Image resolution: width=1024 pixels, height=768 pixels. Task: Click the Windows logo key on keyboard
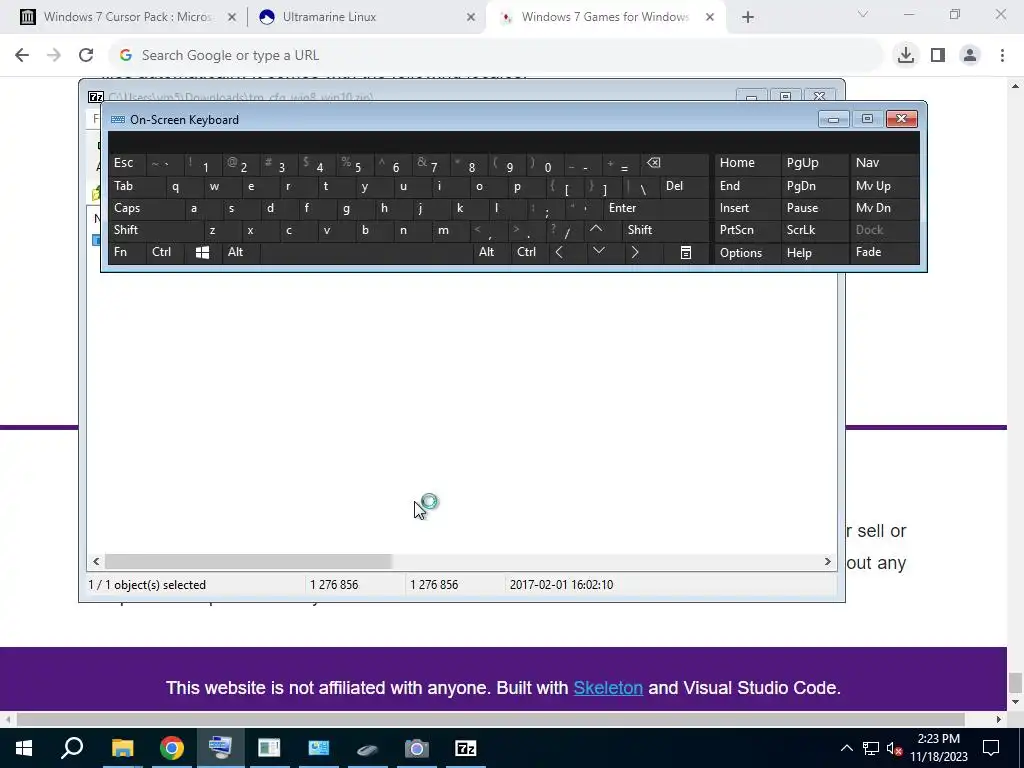coord(202,252)
